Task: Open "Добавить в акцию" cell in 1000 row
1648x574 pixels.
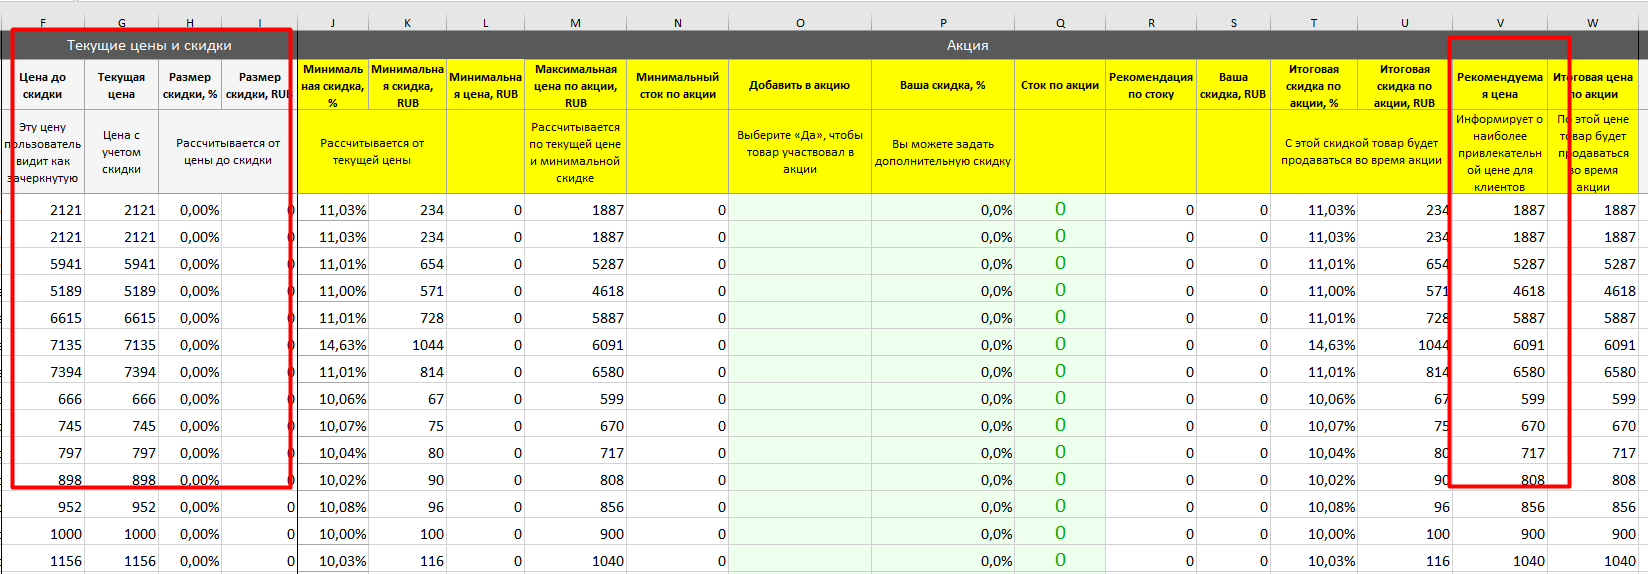Action: [x=799, y=534]
